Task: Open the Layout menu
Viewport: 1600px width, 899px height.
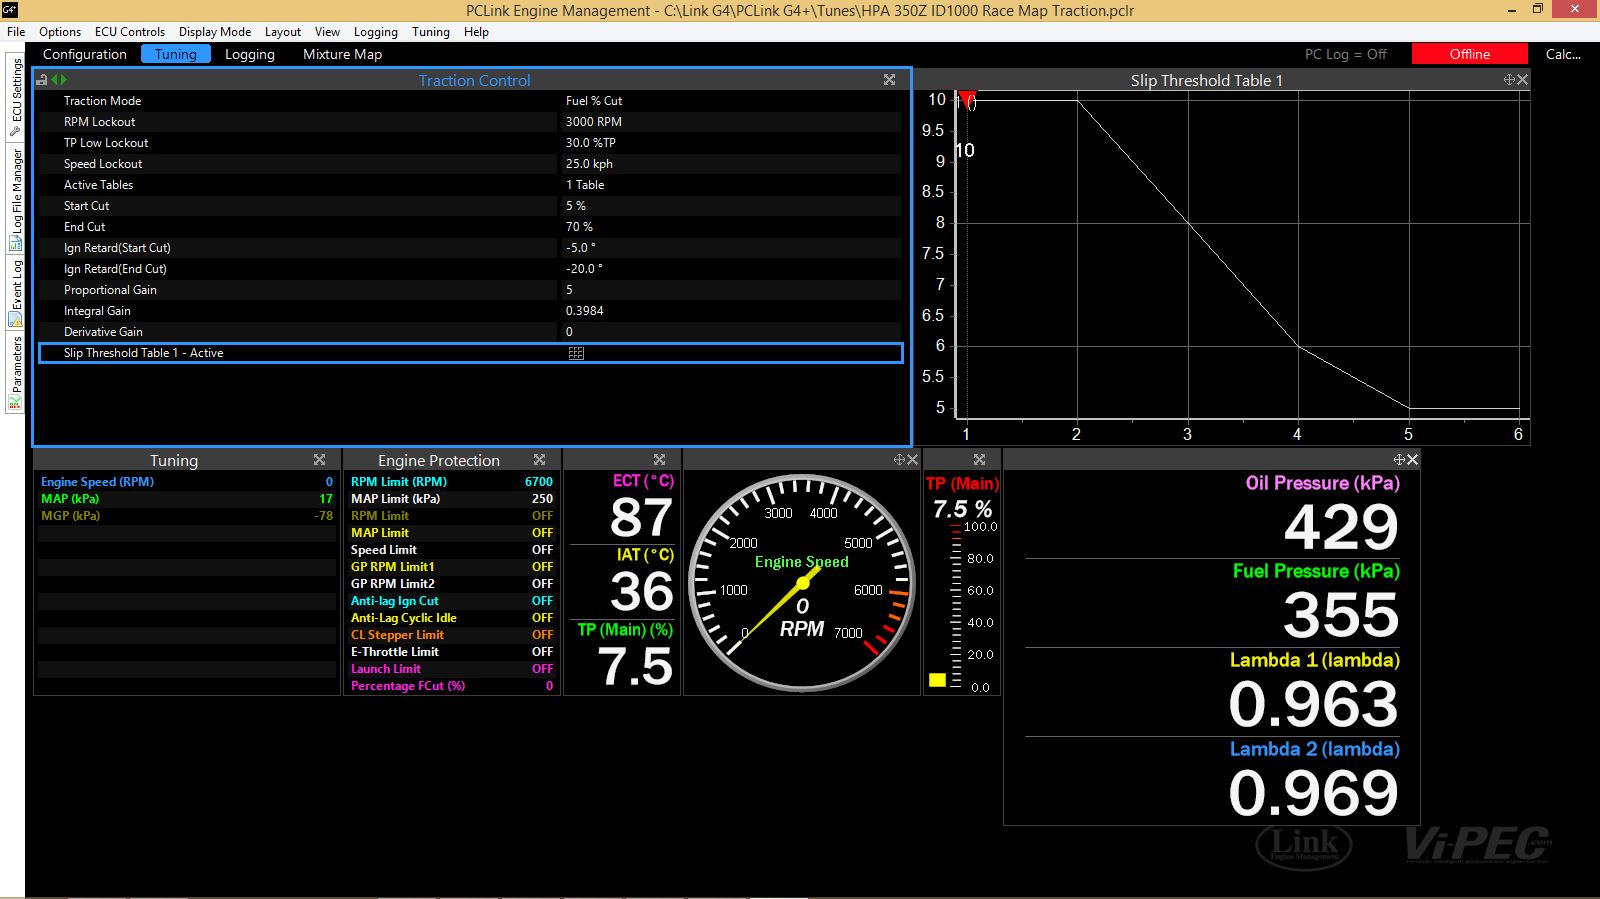Action: [x=283, y=32]
